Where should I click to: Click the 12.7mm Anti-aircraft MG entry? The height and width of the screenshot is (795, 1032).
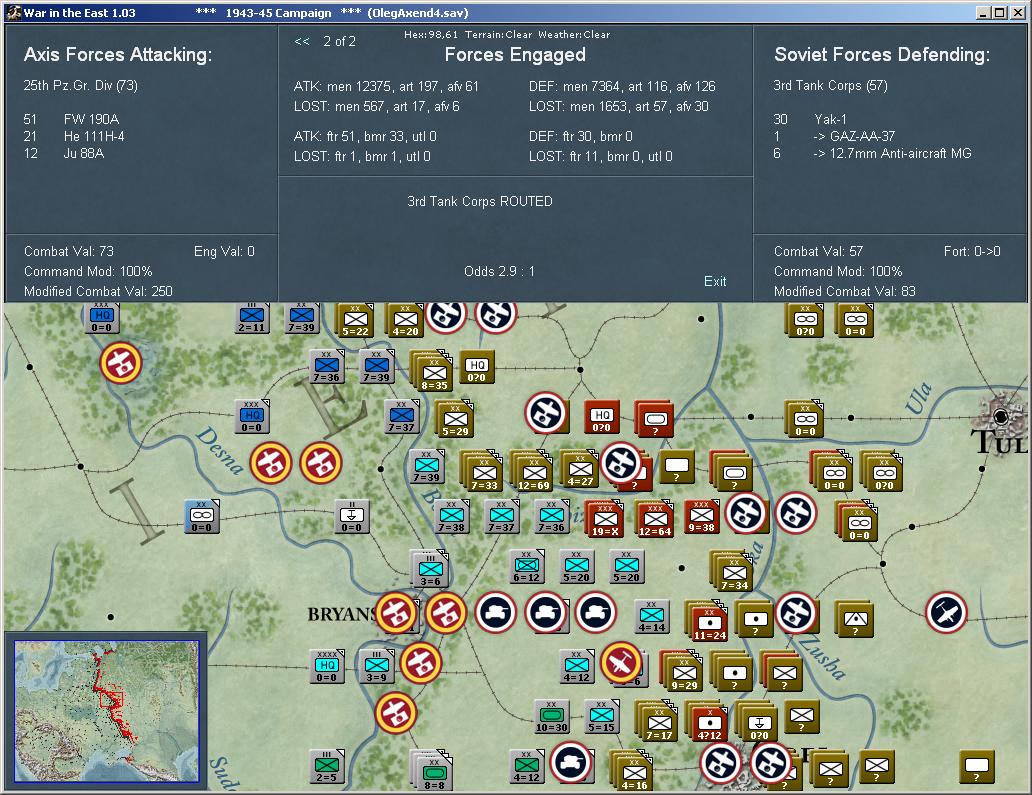[892, 153]
